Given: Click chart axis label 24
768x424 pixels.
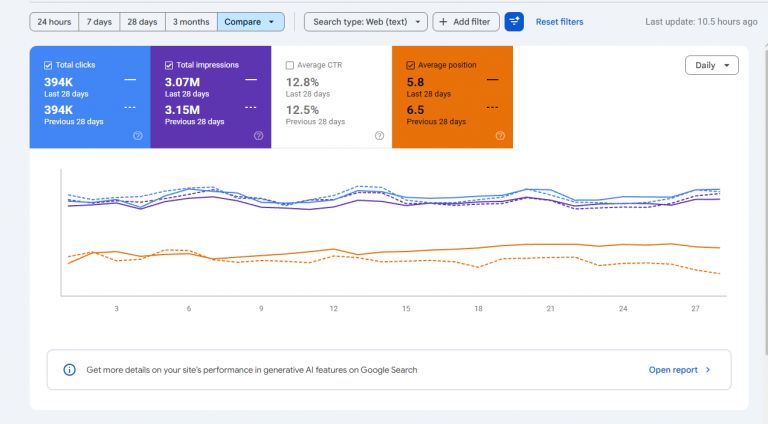Looking at the screenshot, I should (x=623, y=308).
